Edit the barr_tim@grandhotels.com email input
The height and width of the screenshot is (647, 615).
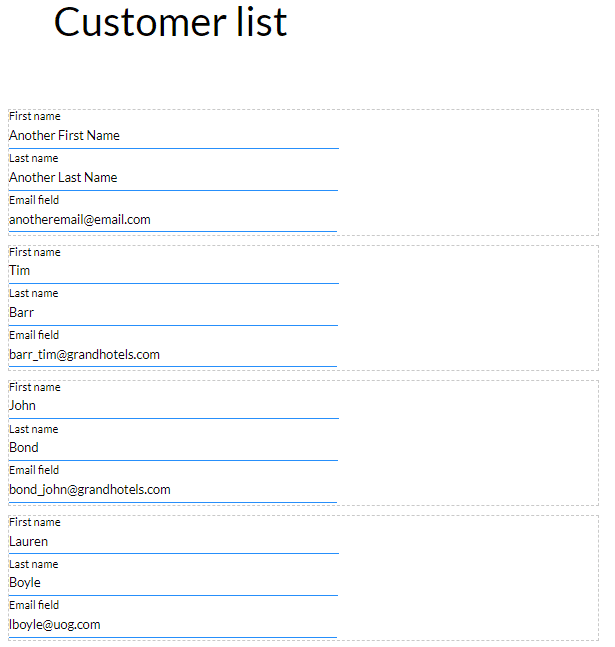click(x=173, y=355)
